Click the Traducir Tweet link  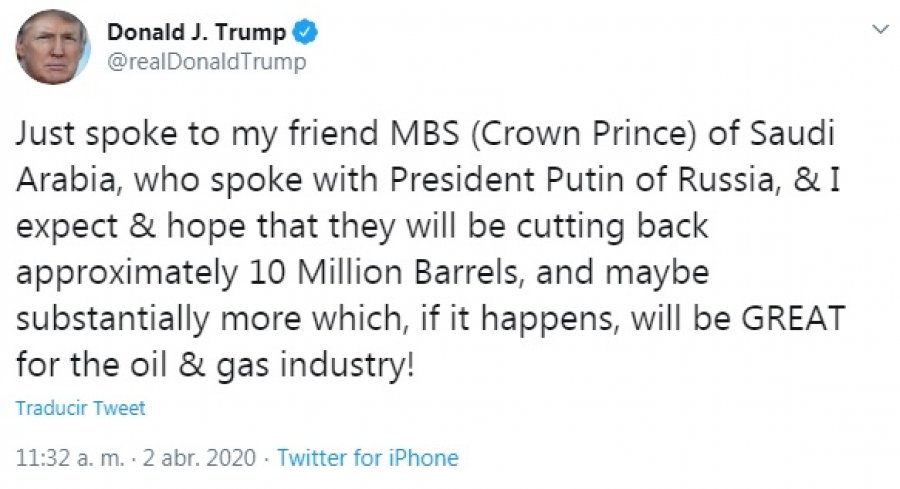pyautogui.click(x=81, y=408)
